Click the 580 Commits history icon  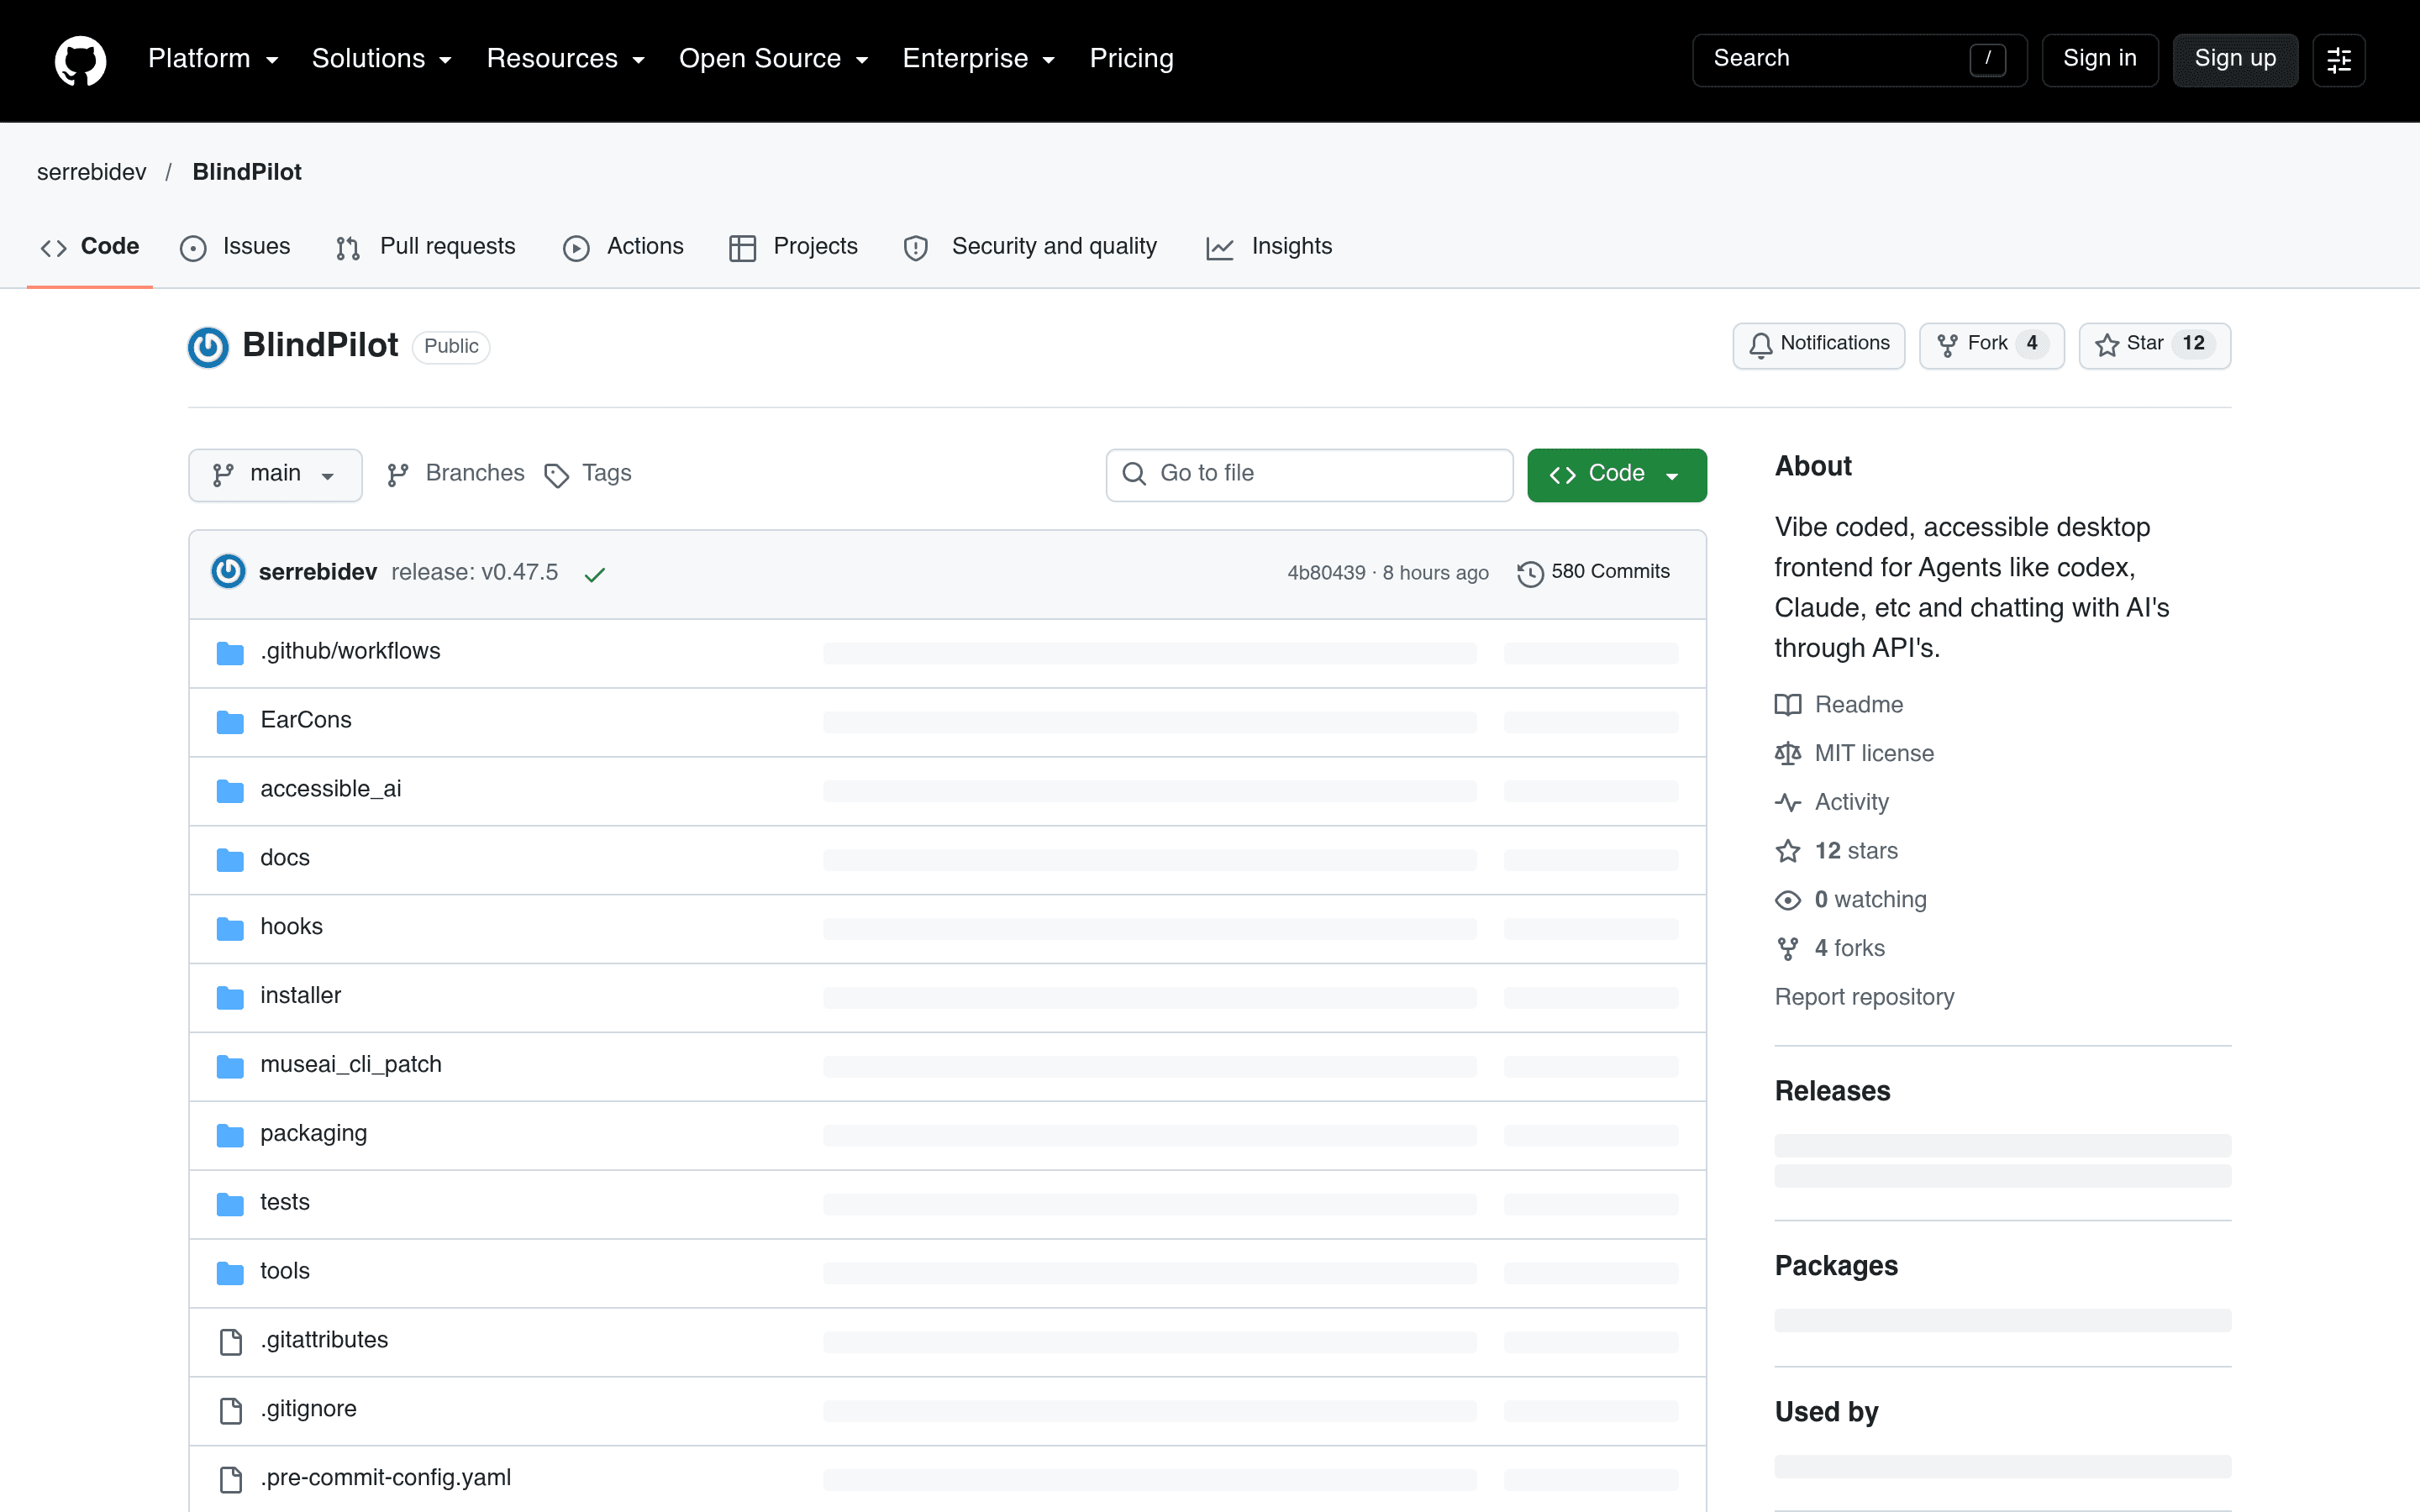coord(1530,574)
